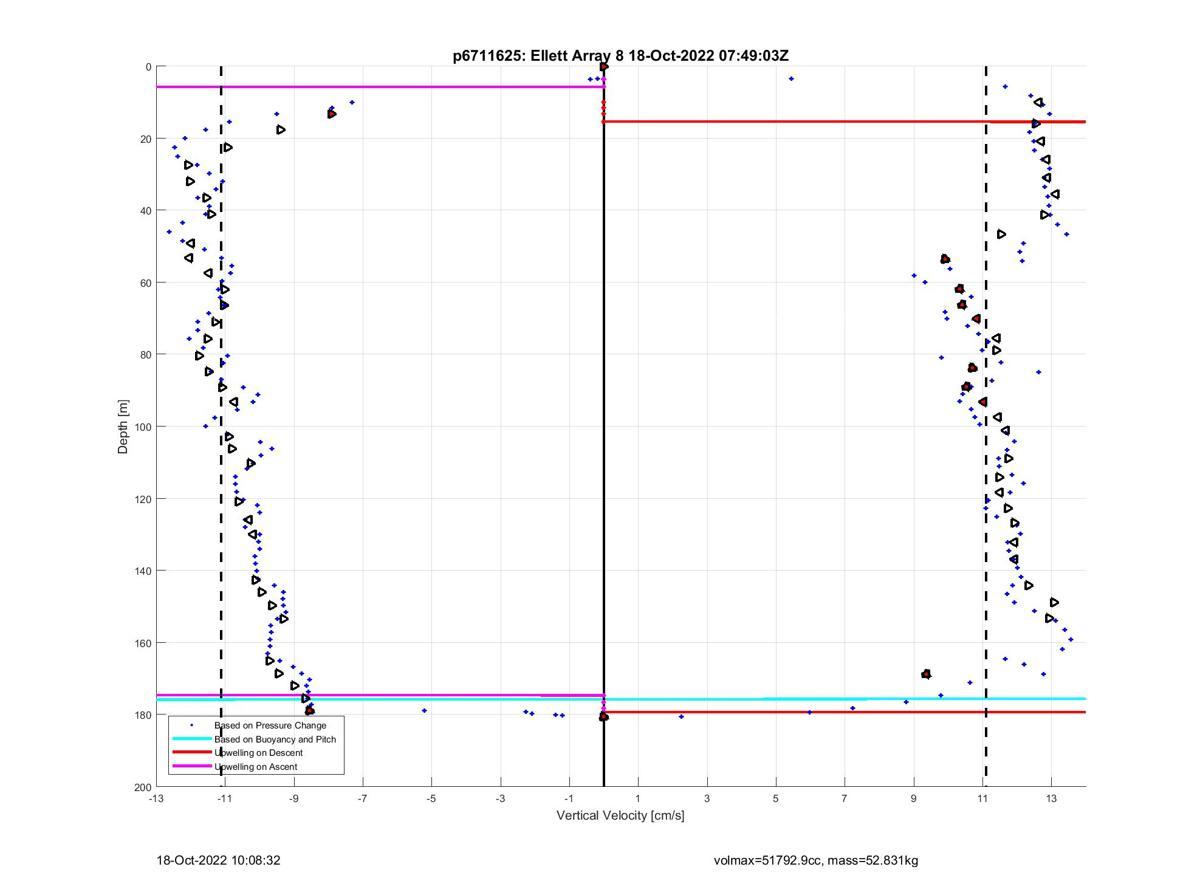
Task: Click depth axis tick label 60
Action: click(145, 283)
